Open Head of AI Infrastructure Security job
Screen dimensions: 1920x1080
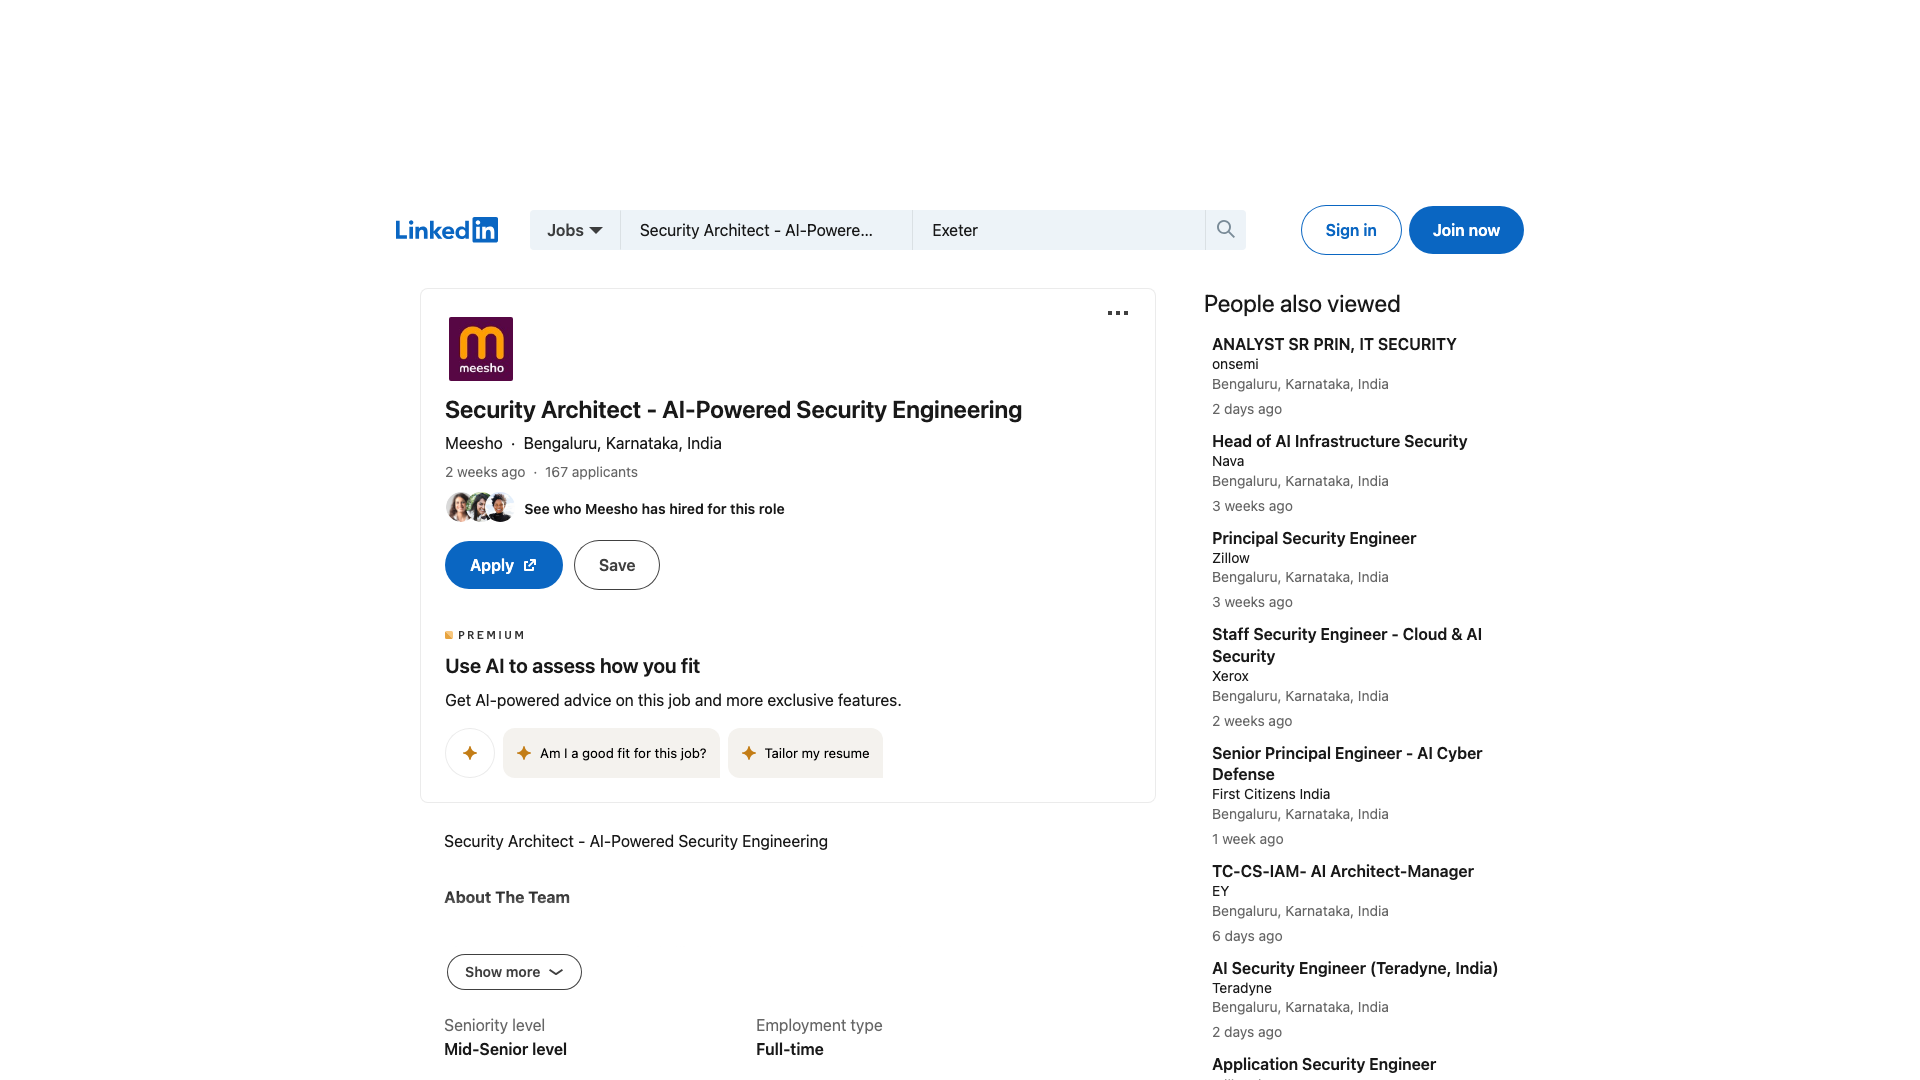click(1339, 441)
